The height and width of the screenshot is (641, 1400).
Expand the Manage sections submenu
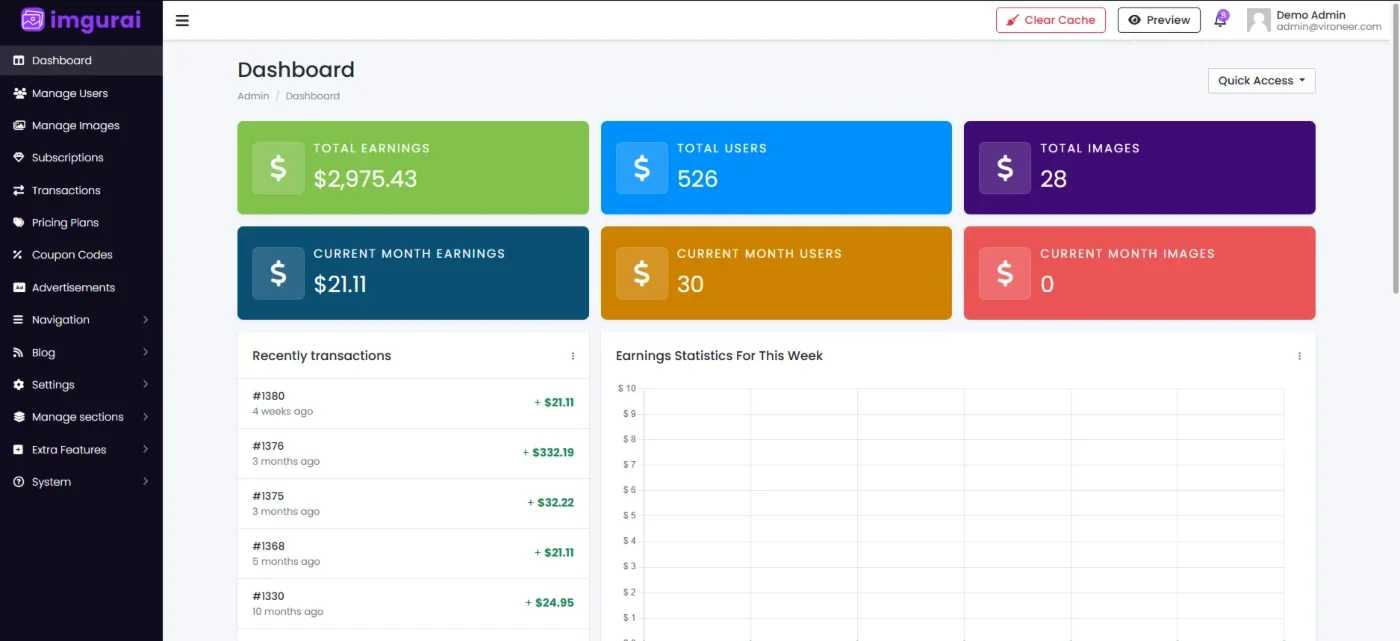(x=81, y=417)
